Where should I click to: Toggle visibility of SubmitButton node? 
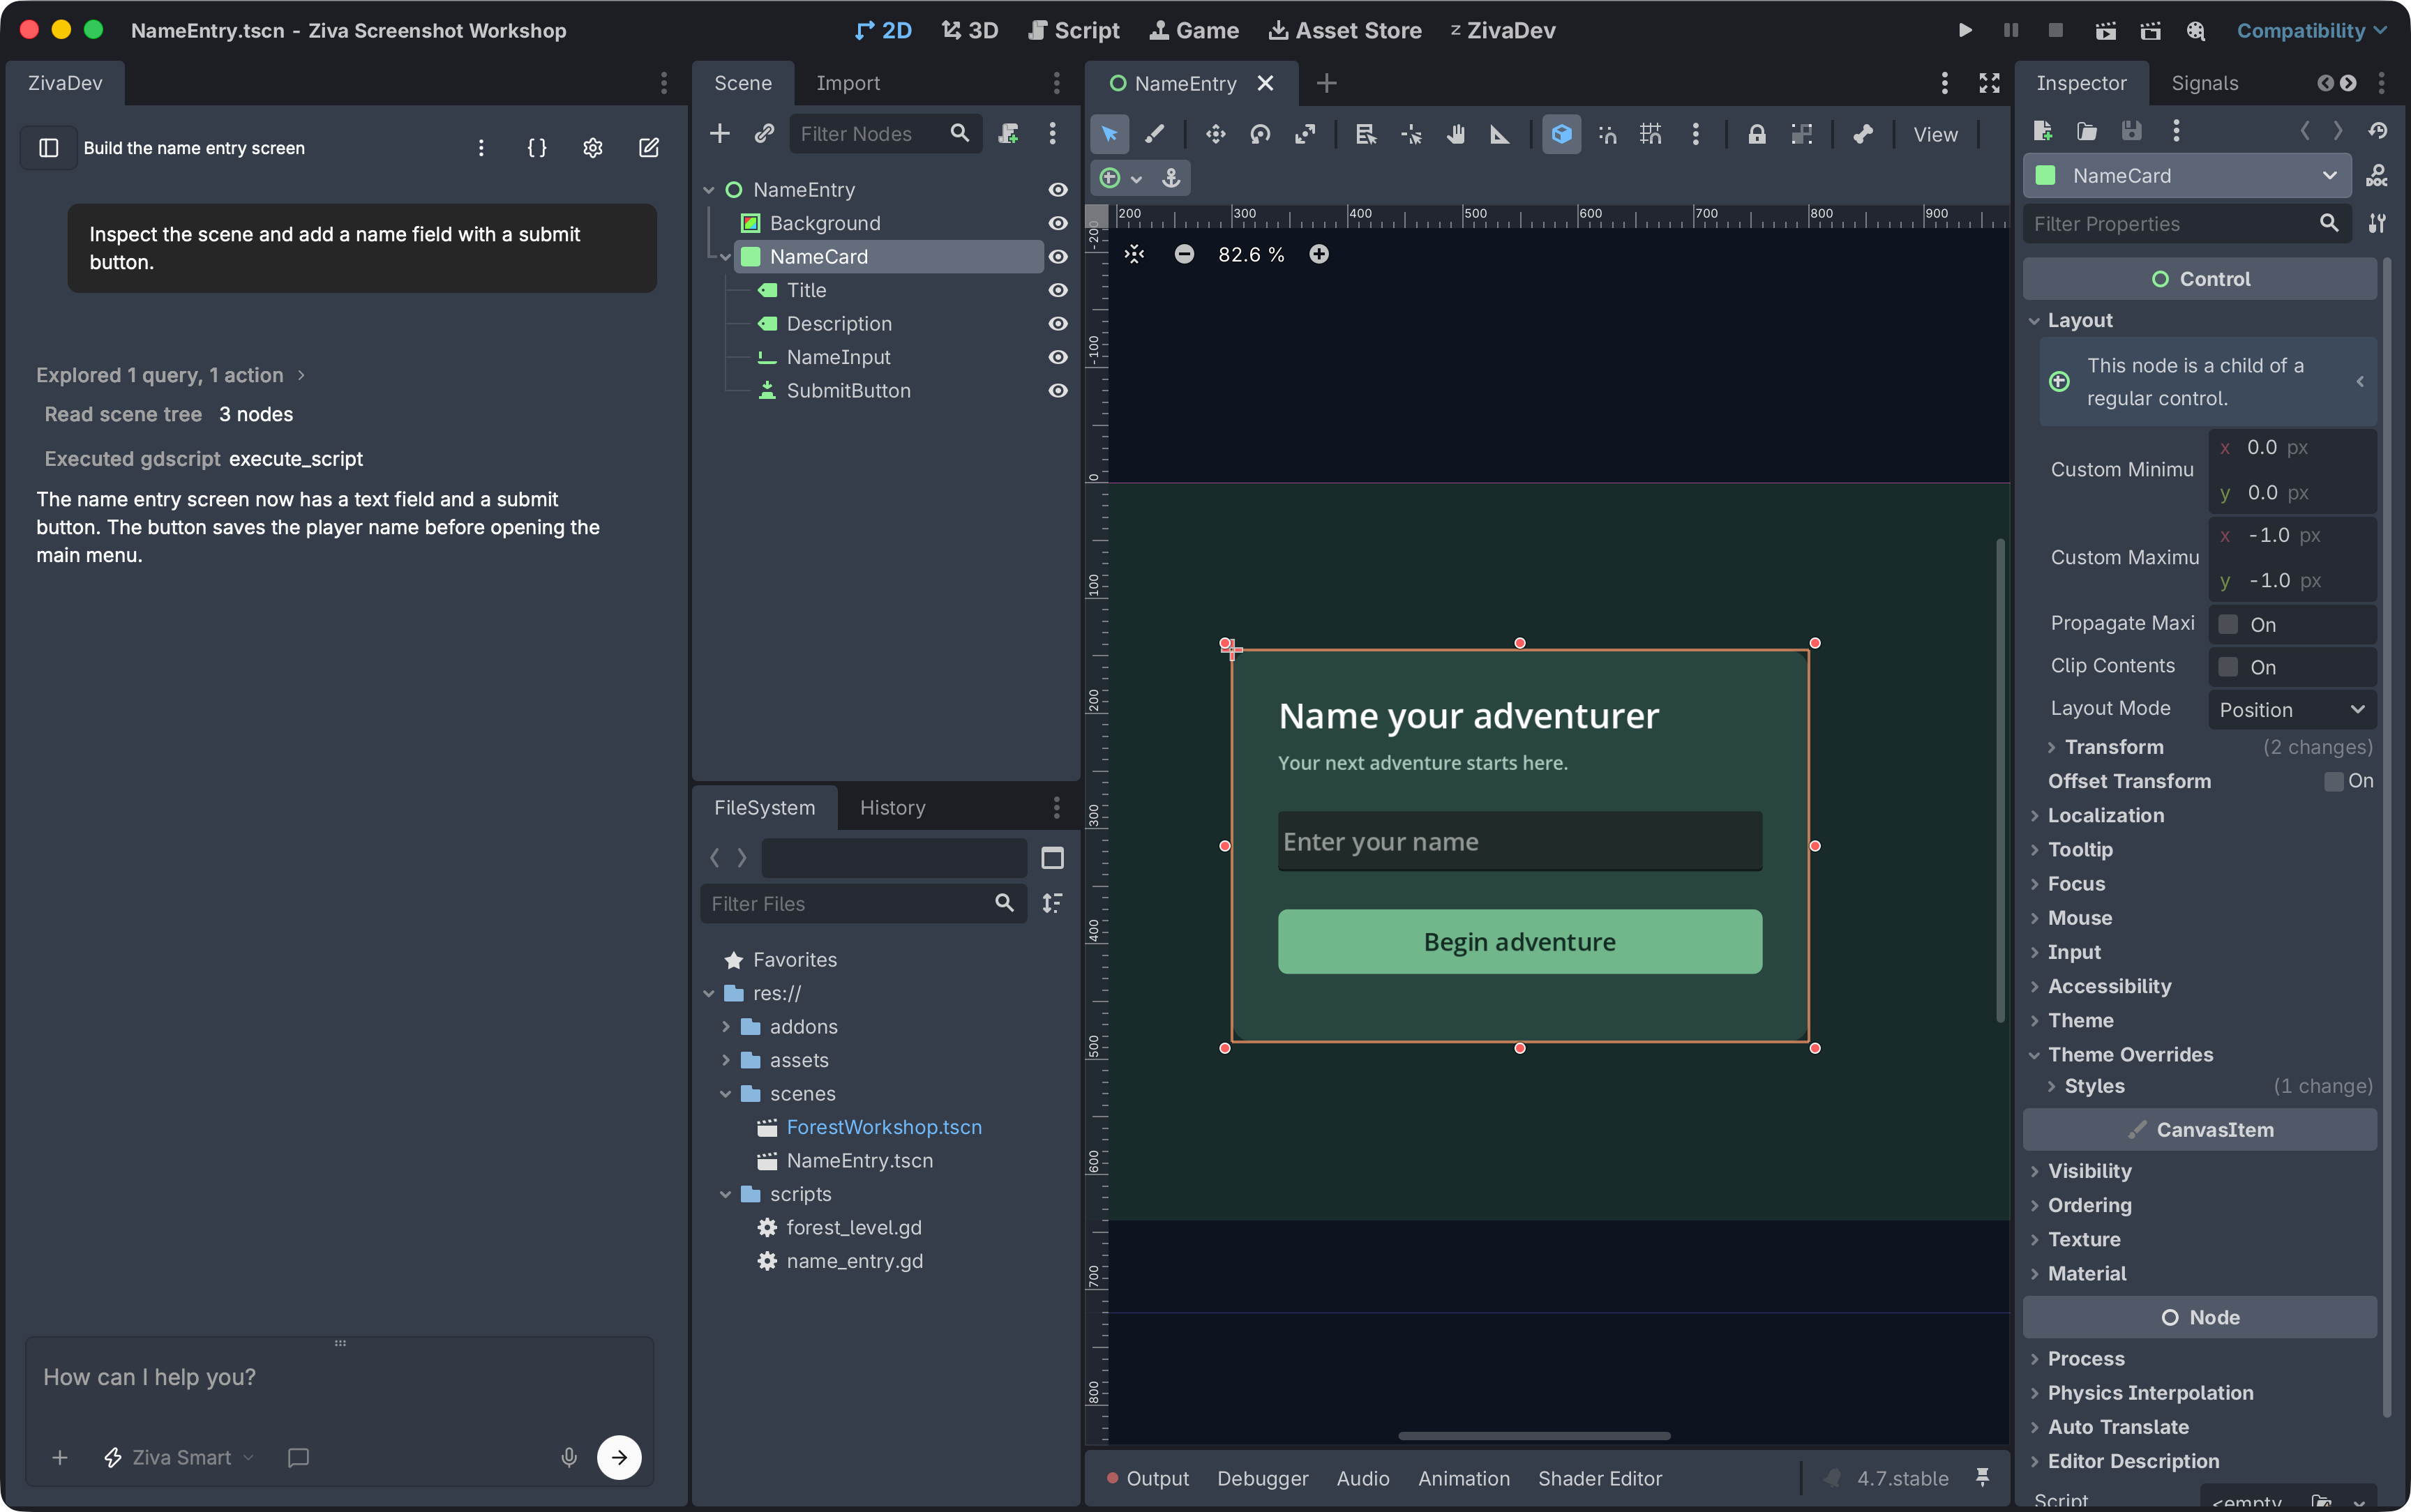pos(1058,391)
